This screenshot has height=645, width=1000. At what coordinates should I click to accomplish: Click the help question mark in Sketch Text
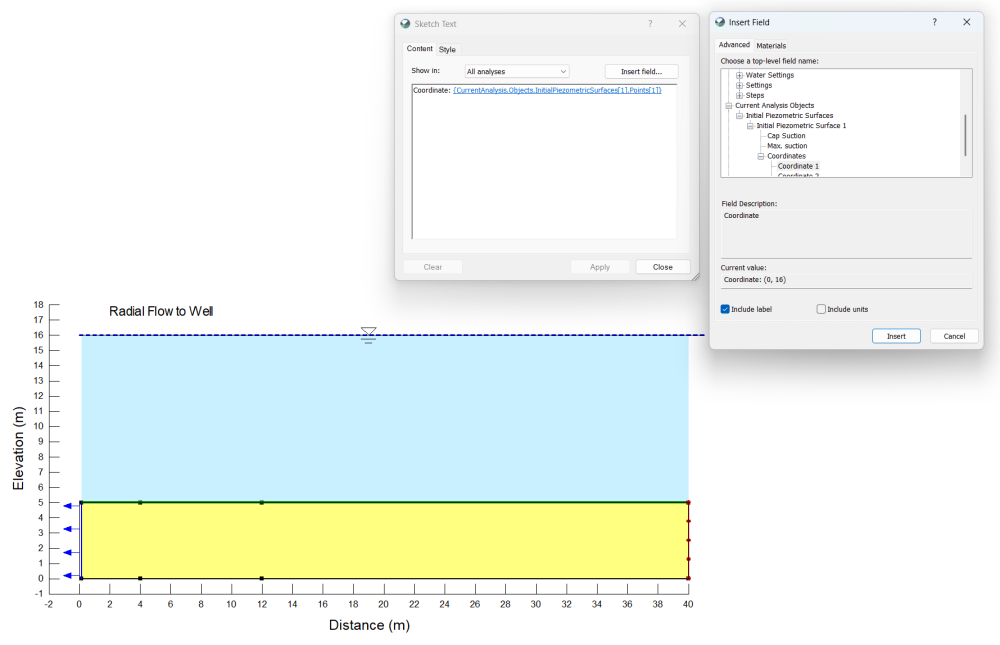pyautogui.click(x=650, y=24)
